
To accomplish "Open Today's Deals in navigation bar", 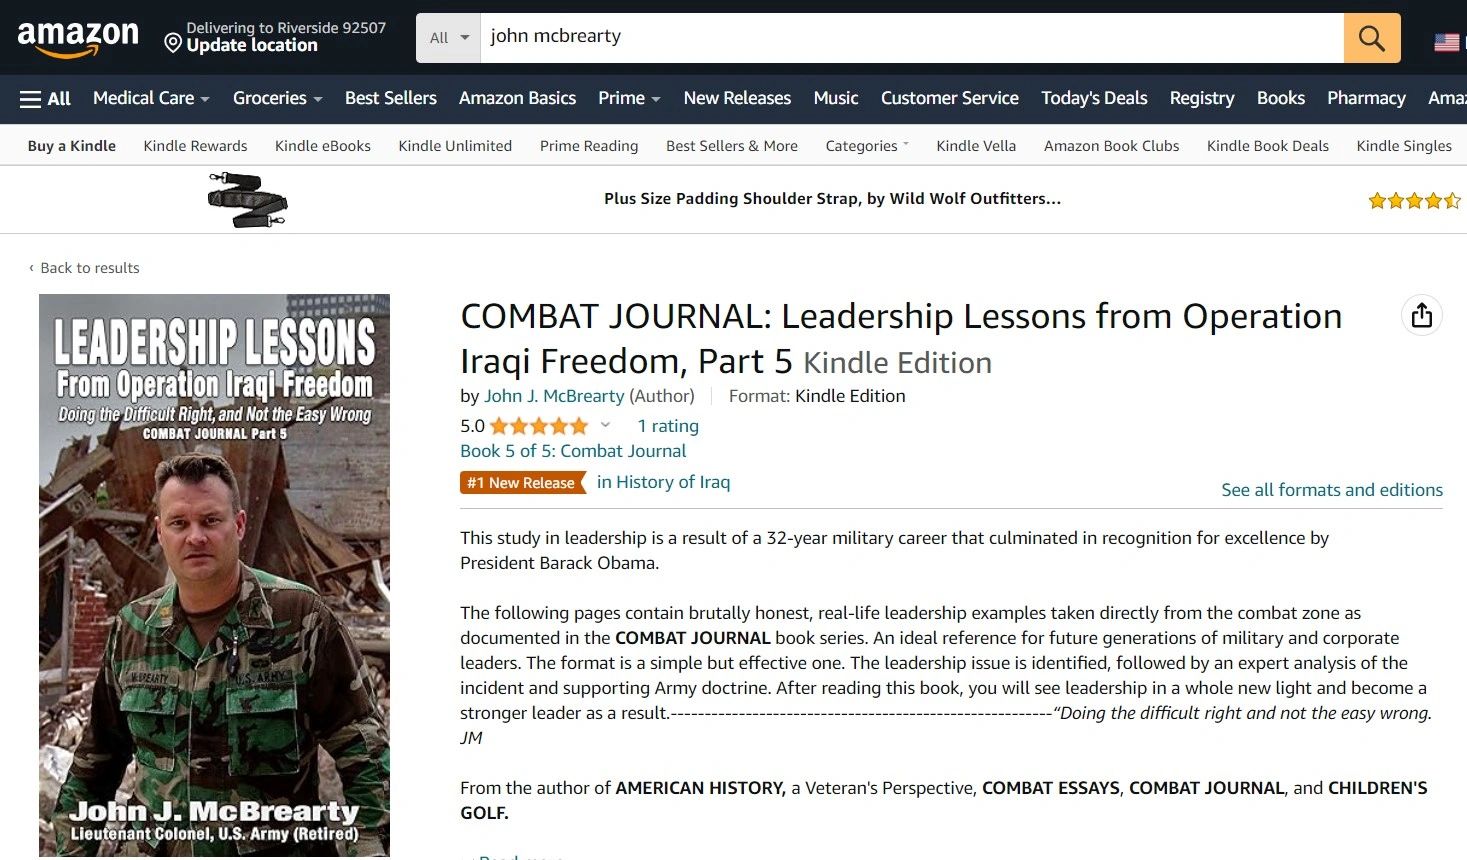I will [x=1094, y=98].
